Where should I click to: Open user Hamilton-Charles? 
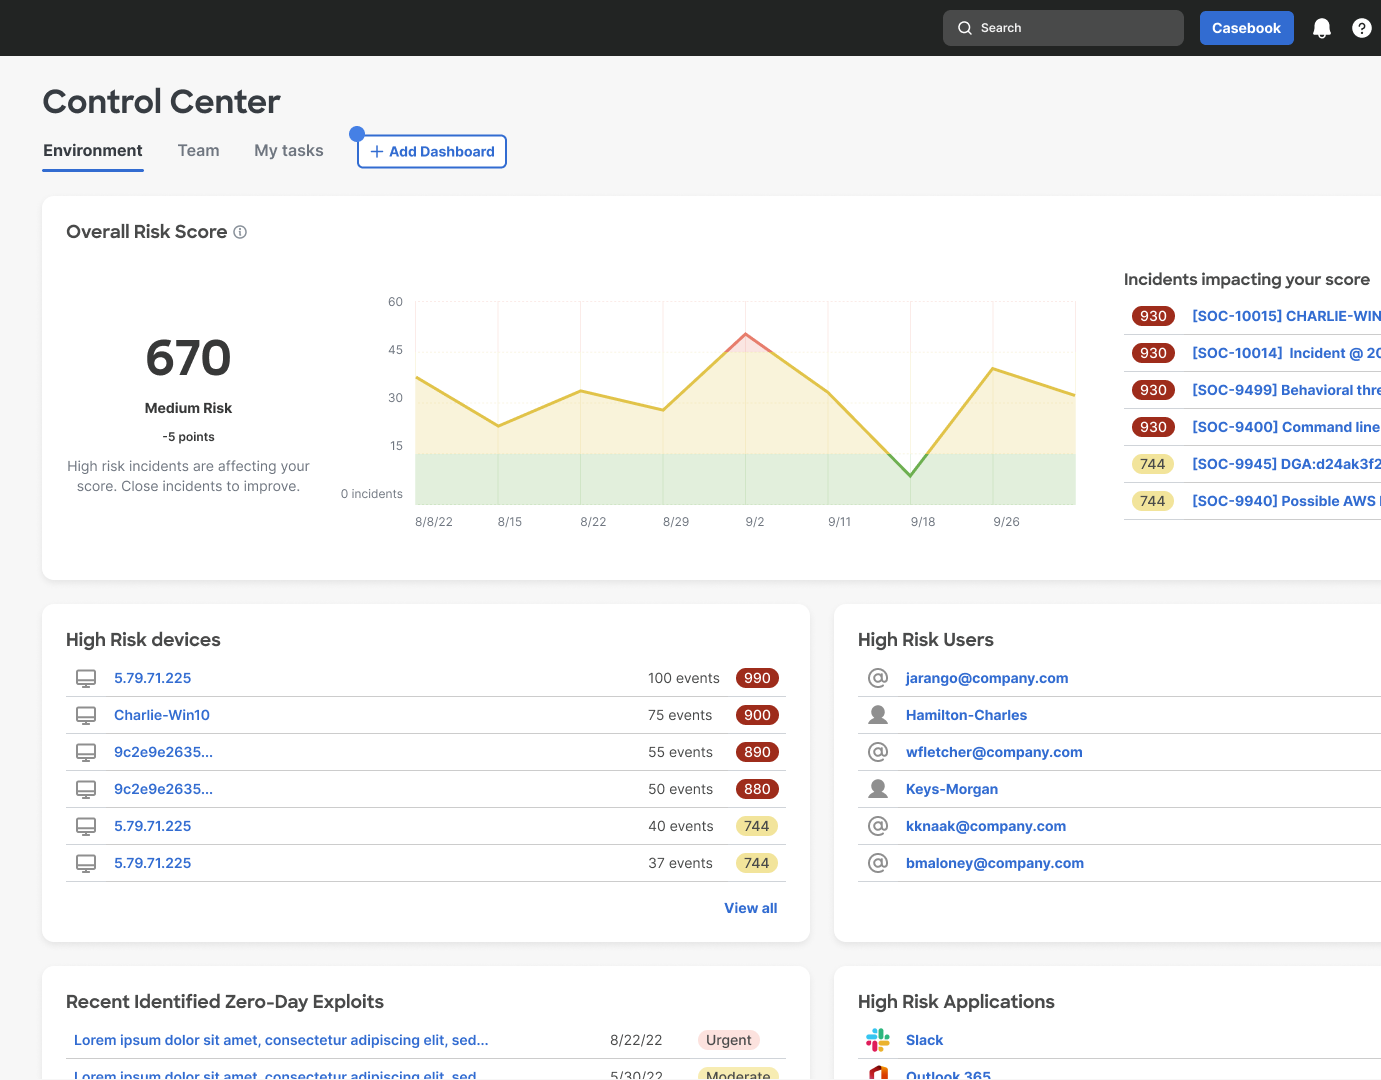(x=966, y=715)
